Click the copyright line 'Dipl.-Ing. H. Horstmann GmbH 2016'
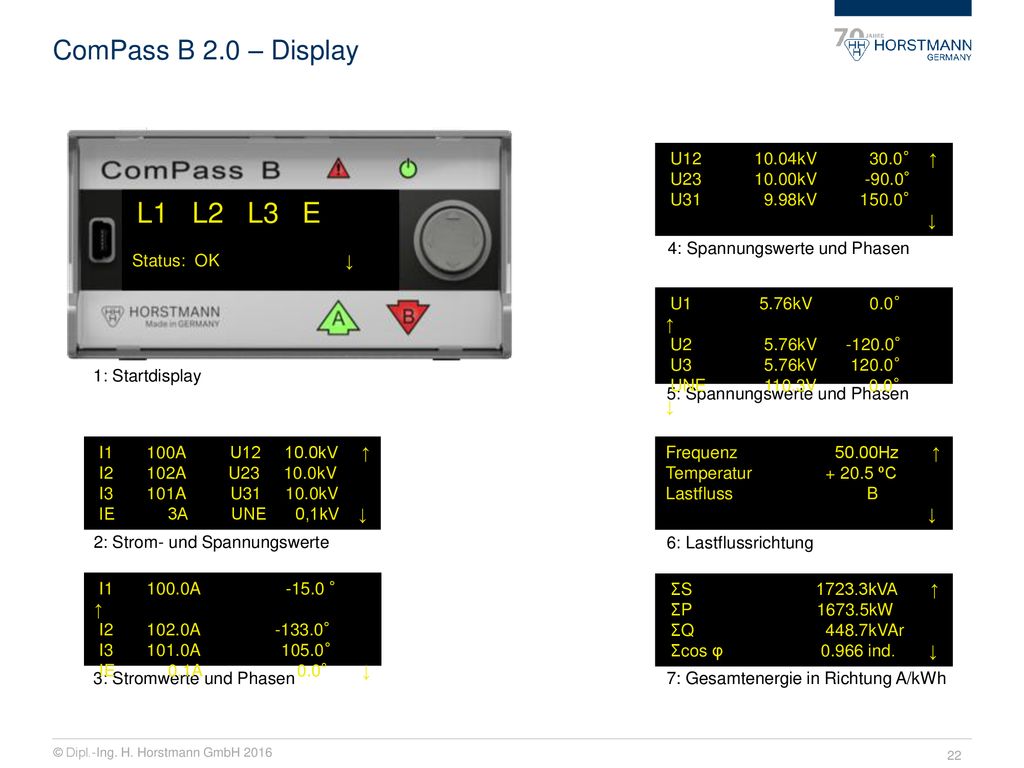Screen dimensions: 1024x768 click(x=163, y=753)
